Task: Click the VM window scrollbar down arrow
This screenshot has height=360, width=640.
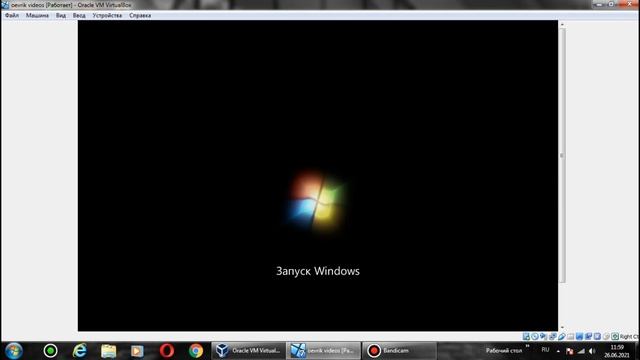Action: (x=562, y=327)
